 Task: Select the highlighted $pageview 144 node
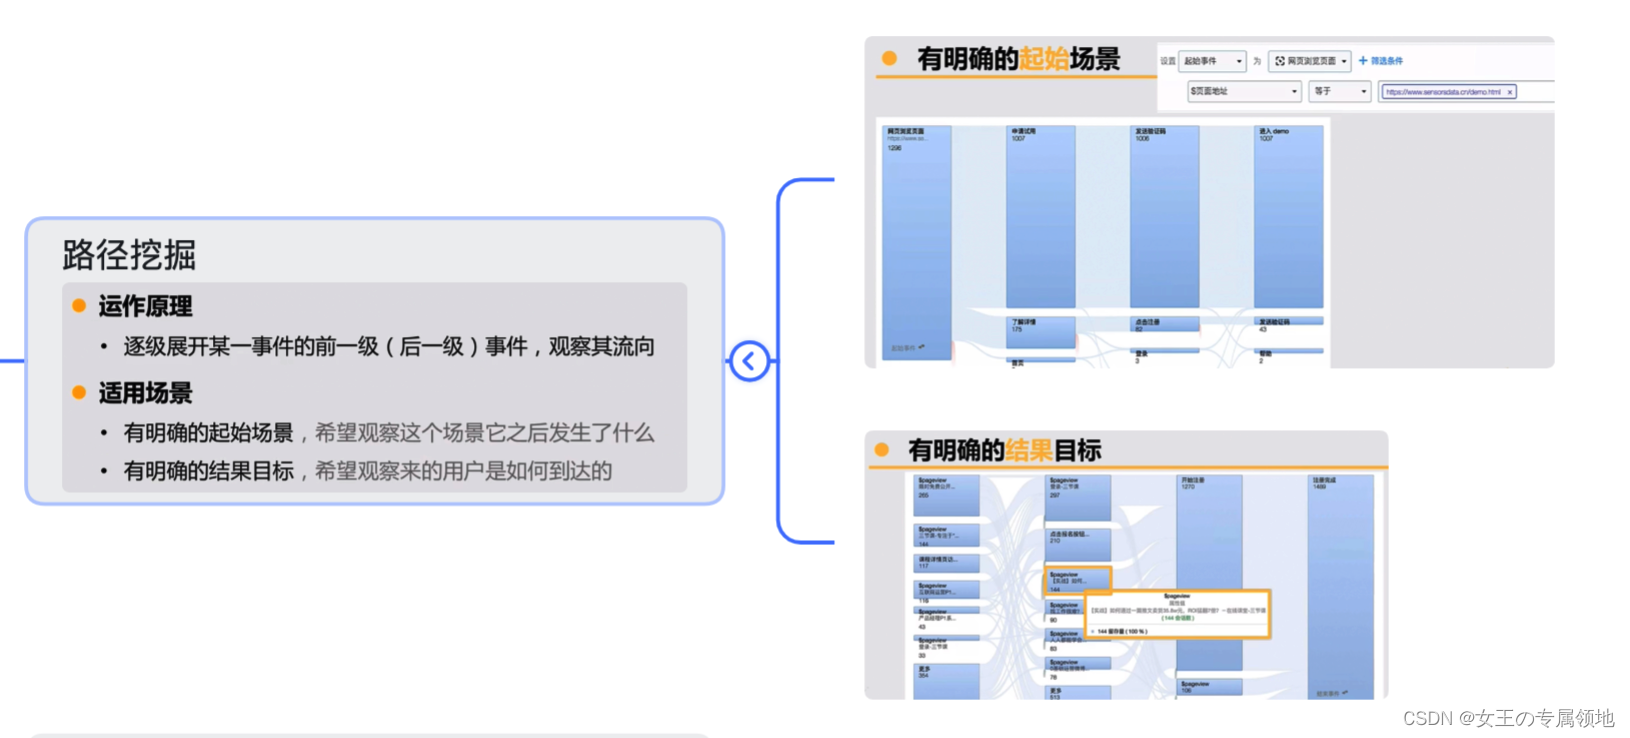[x=1078, y=581]
